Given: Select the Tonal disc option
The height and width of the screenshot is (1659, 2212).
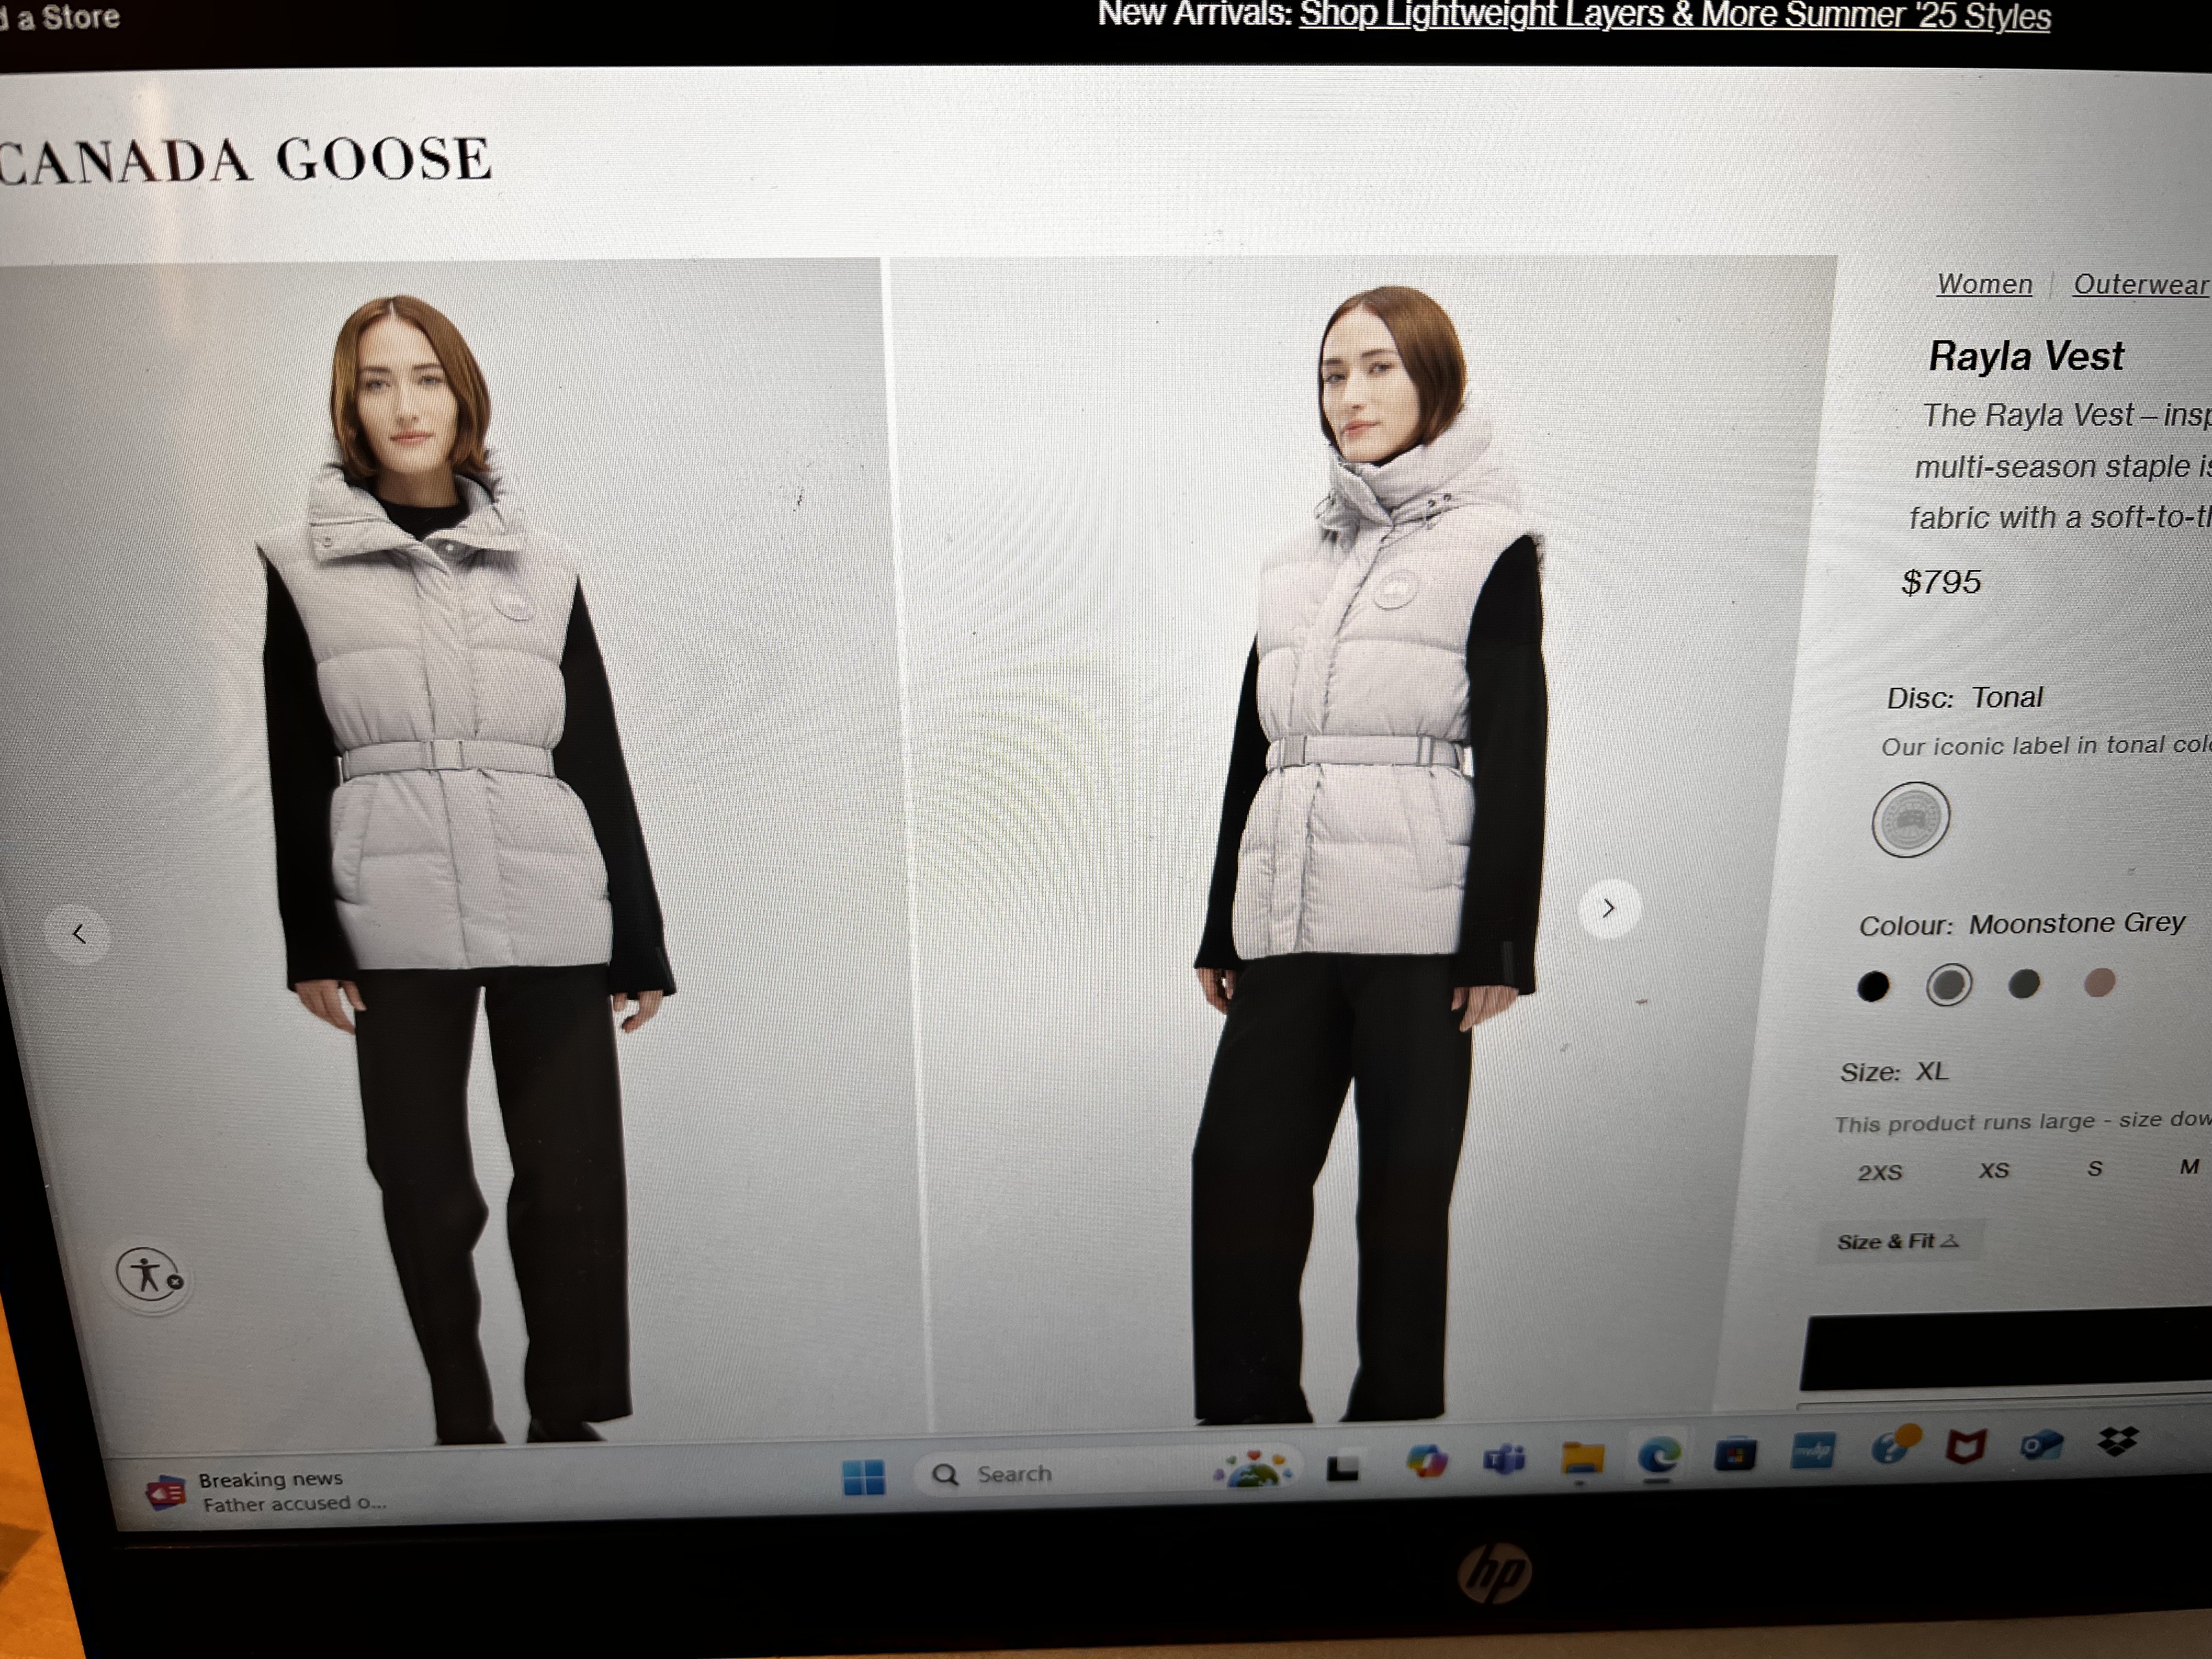Looking at the screenshot, I should pos(1910,819).
